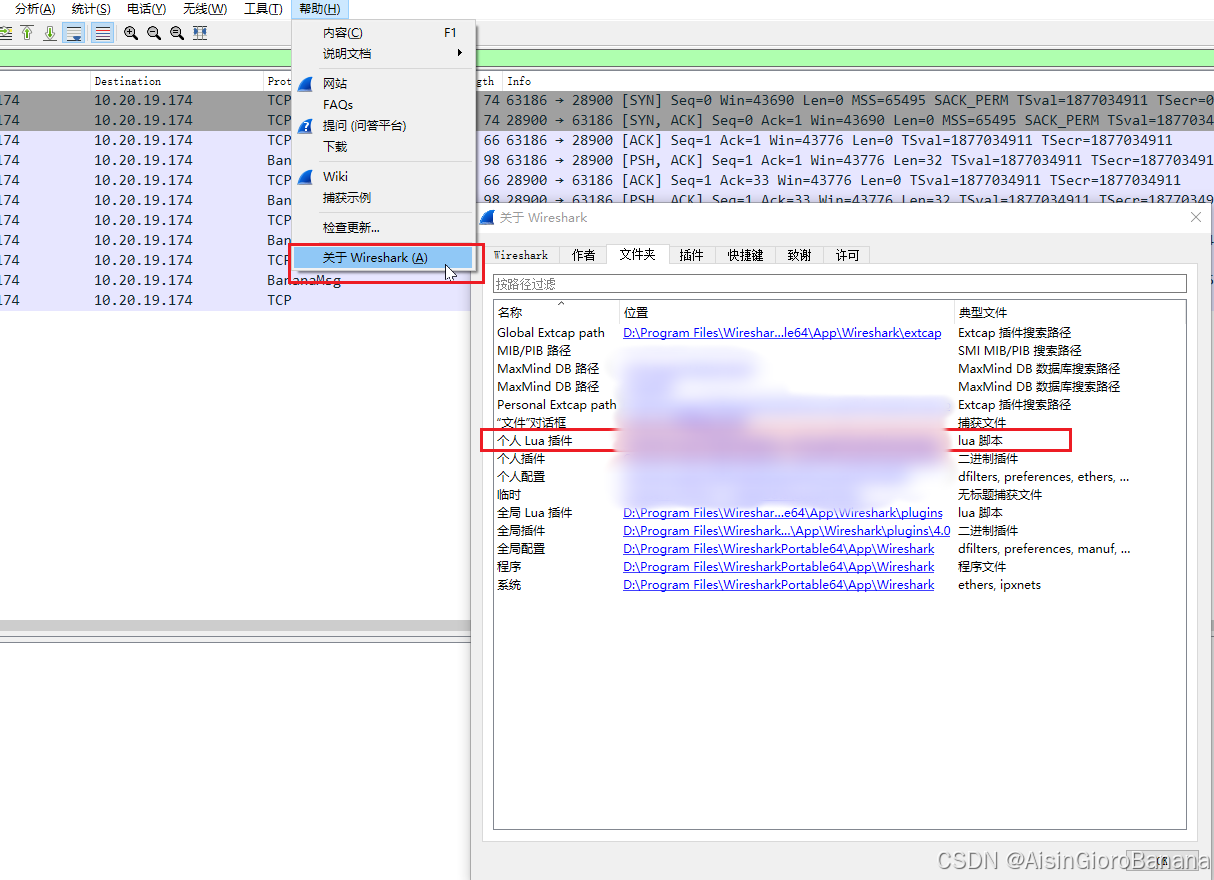
Task: Choose 下载 in Help menu
Action: pyautogui.click(x=384, y=146)
